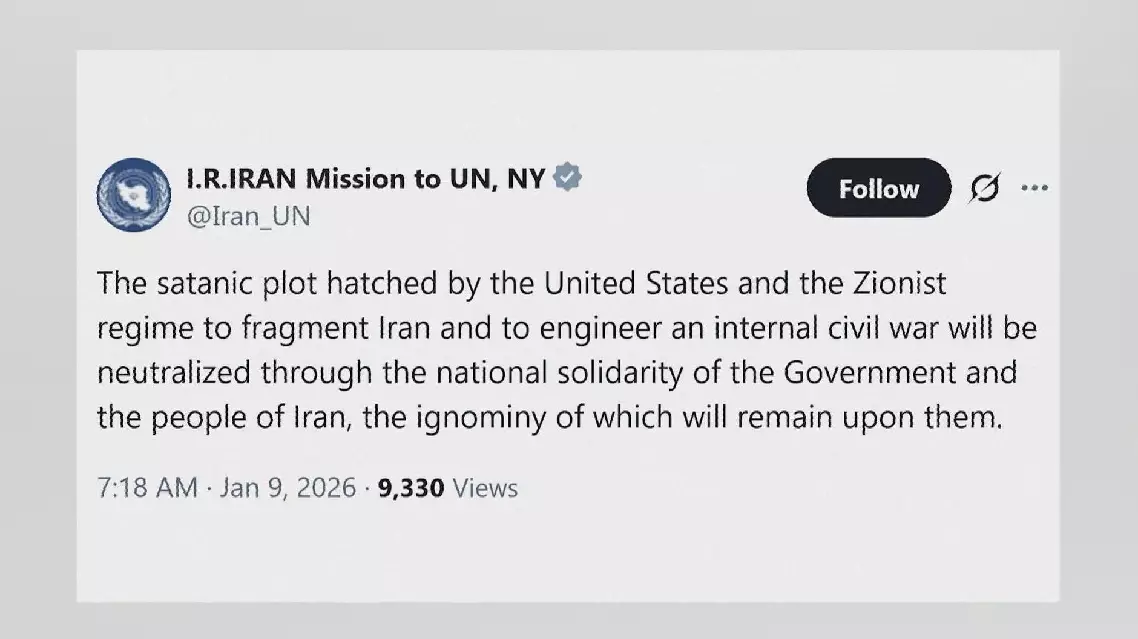The height and width of the screenshot is (639, 1138).
Task: Click the blue verified checkmark badge
Action: pos(568,179)
